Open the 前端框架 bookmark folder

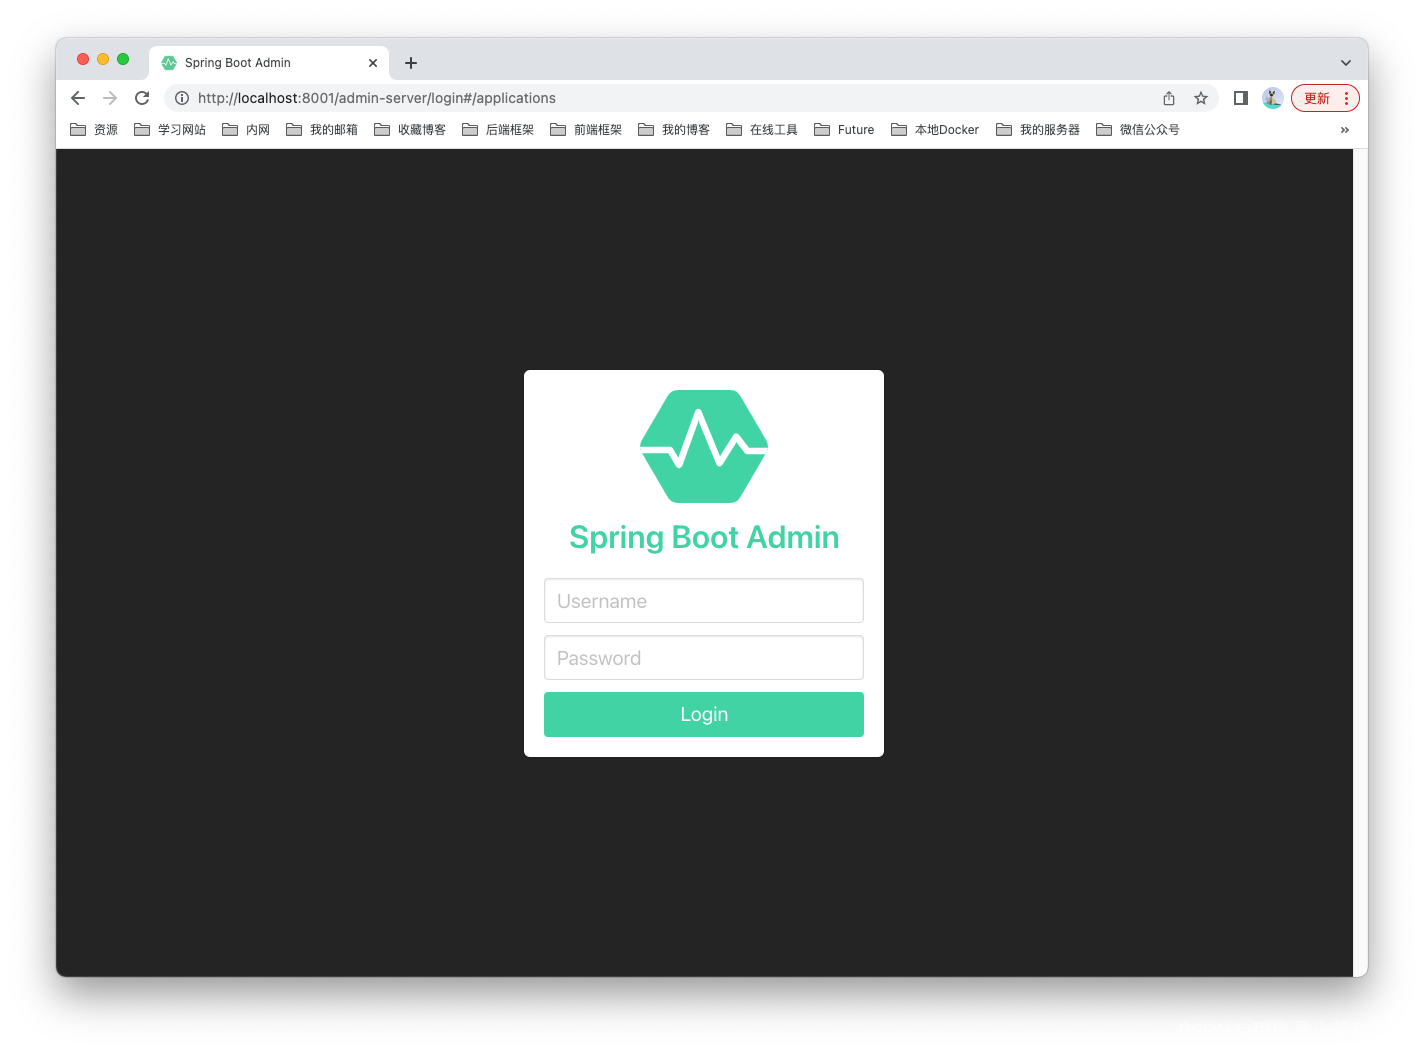click(586, 130)
